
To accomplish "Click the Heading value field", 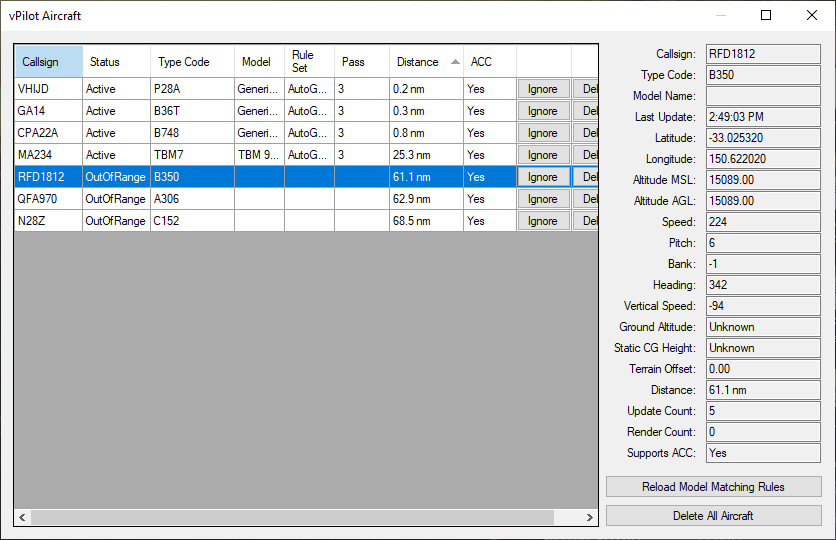I will (x=762, y=285).
